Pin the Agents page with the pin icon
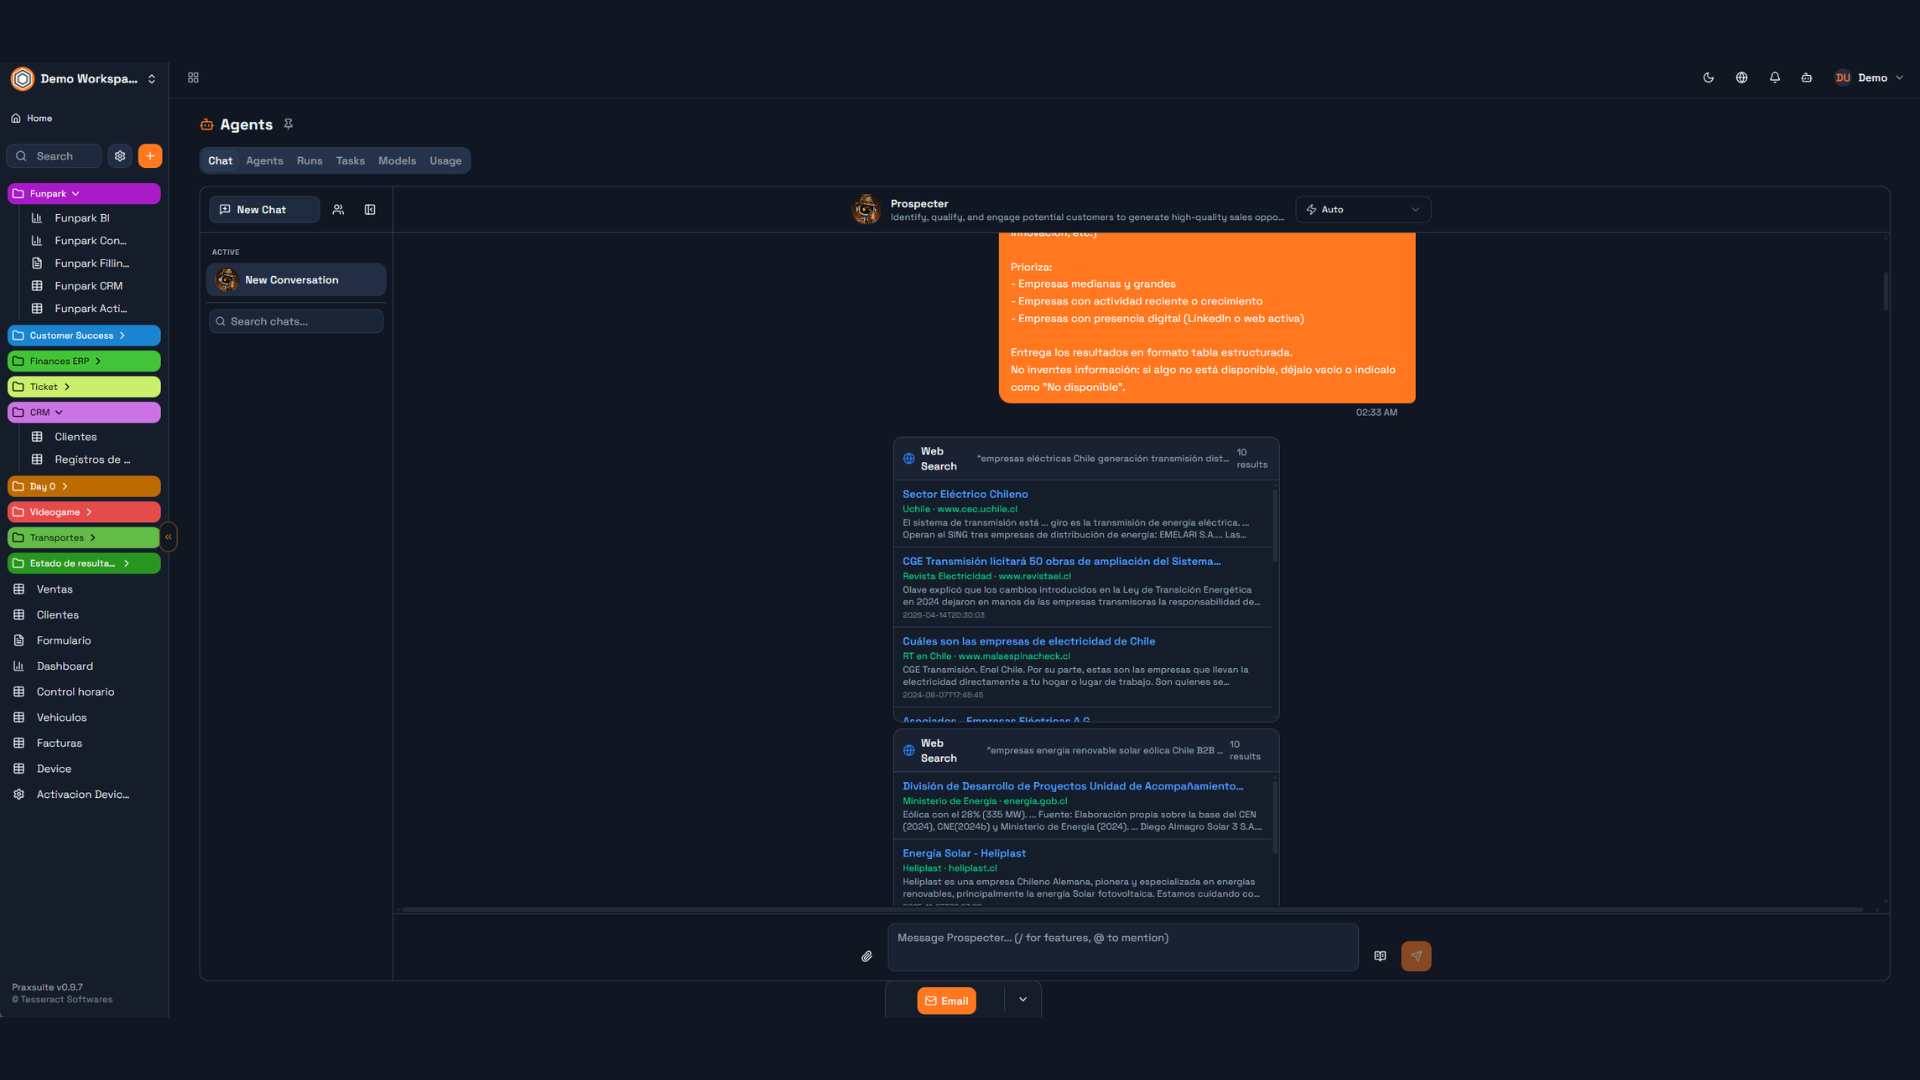 coord(288,124)
